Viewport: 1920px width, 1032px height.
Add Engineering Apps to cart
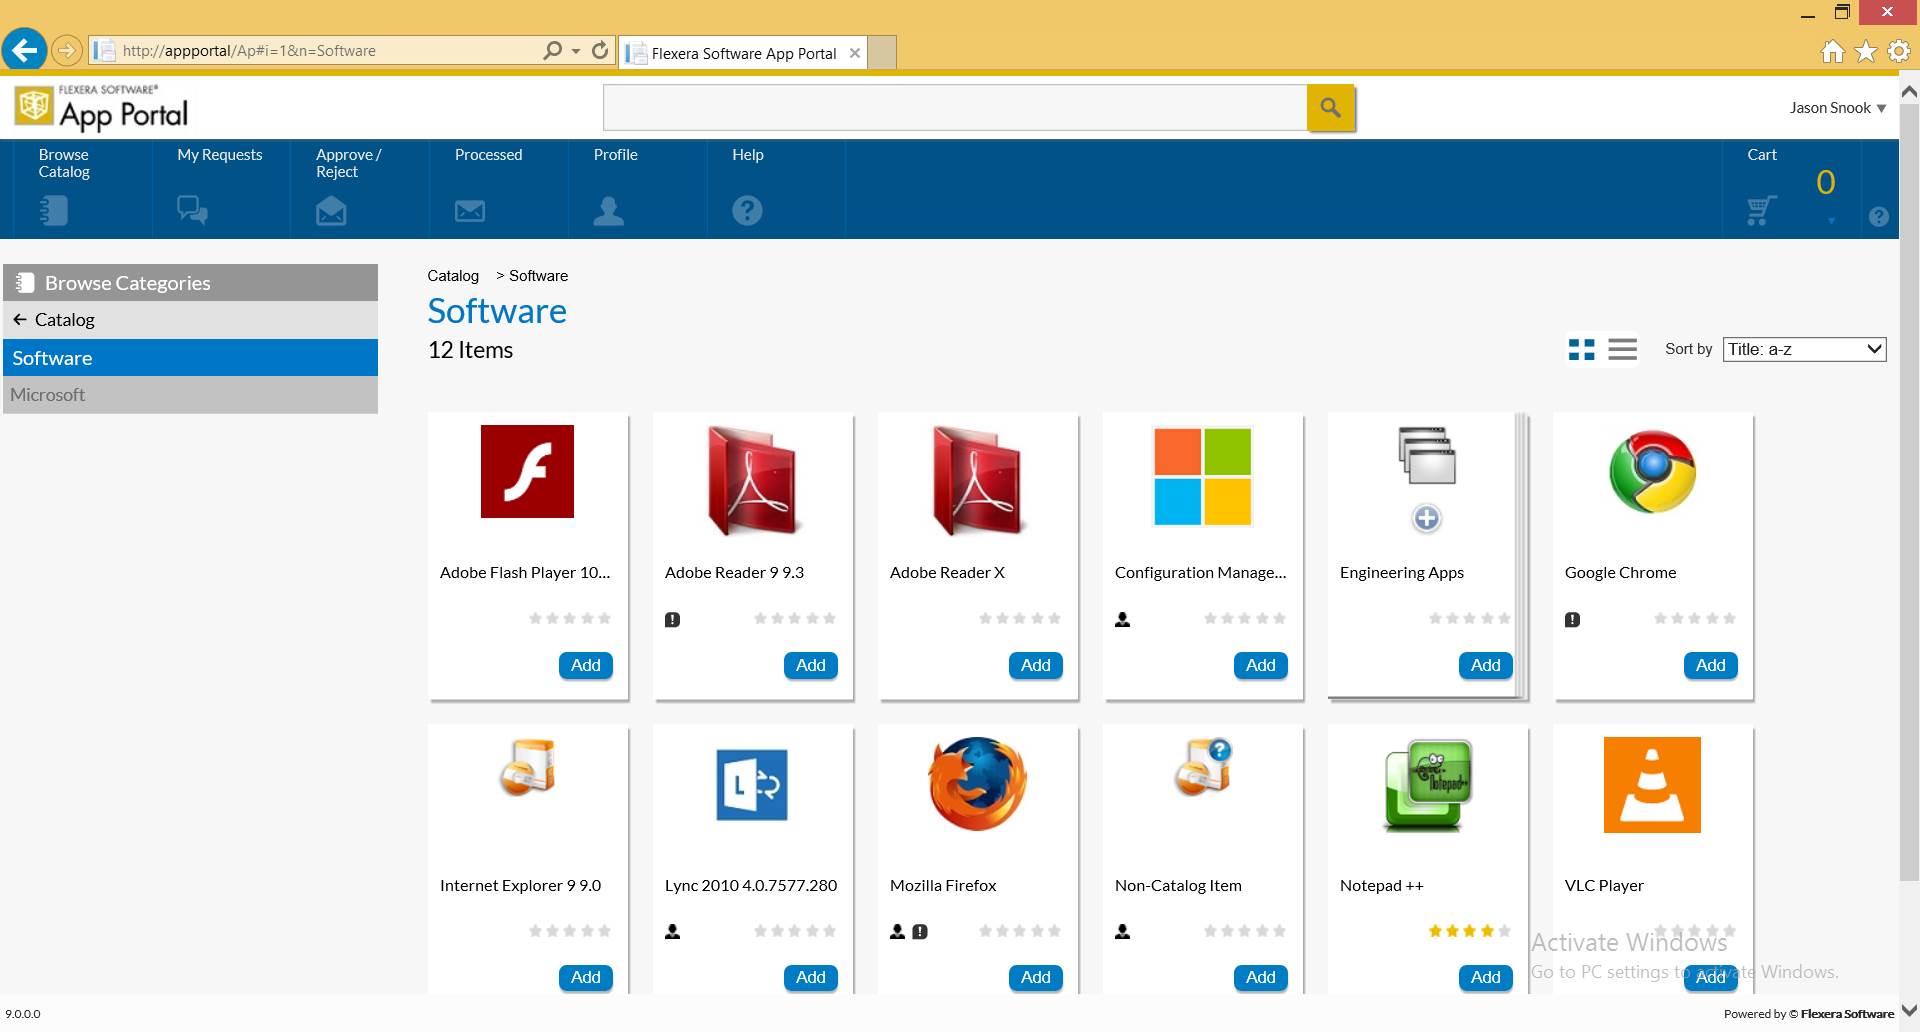coord(1485,665)
